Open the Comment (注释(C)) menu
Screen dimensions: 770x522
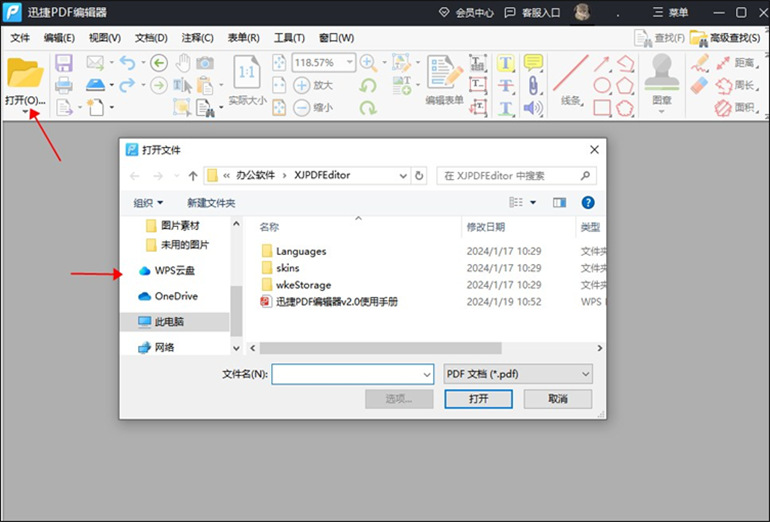coord(197,38)
